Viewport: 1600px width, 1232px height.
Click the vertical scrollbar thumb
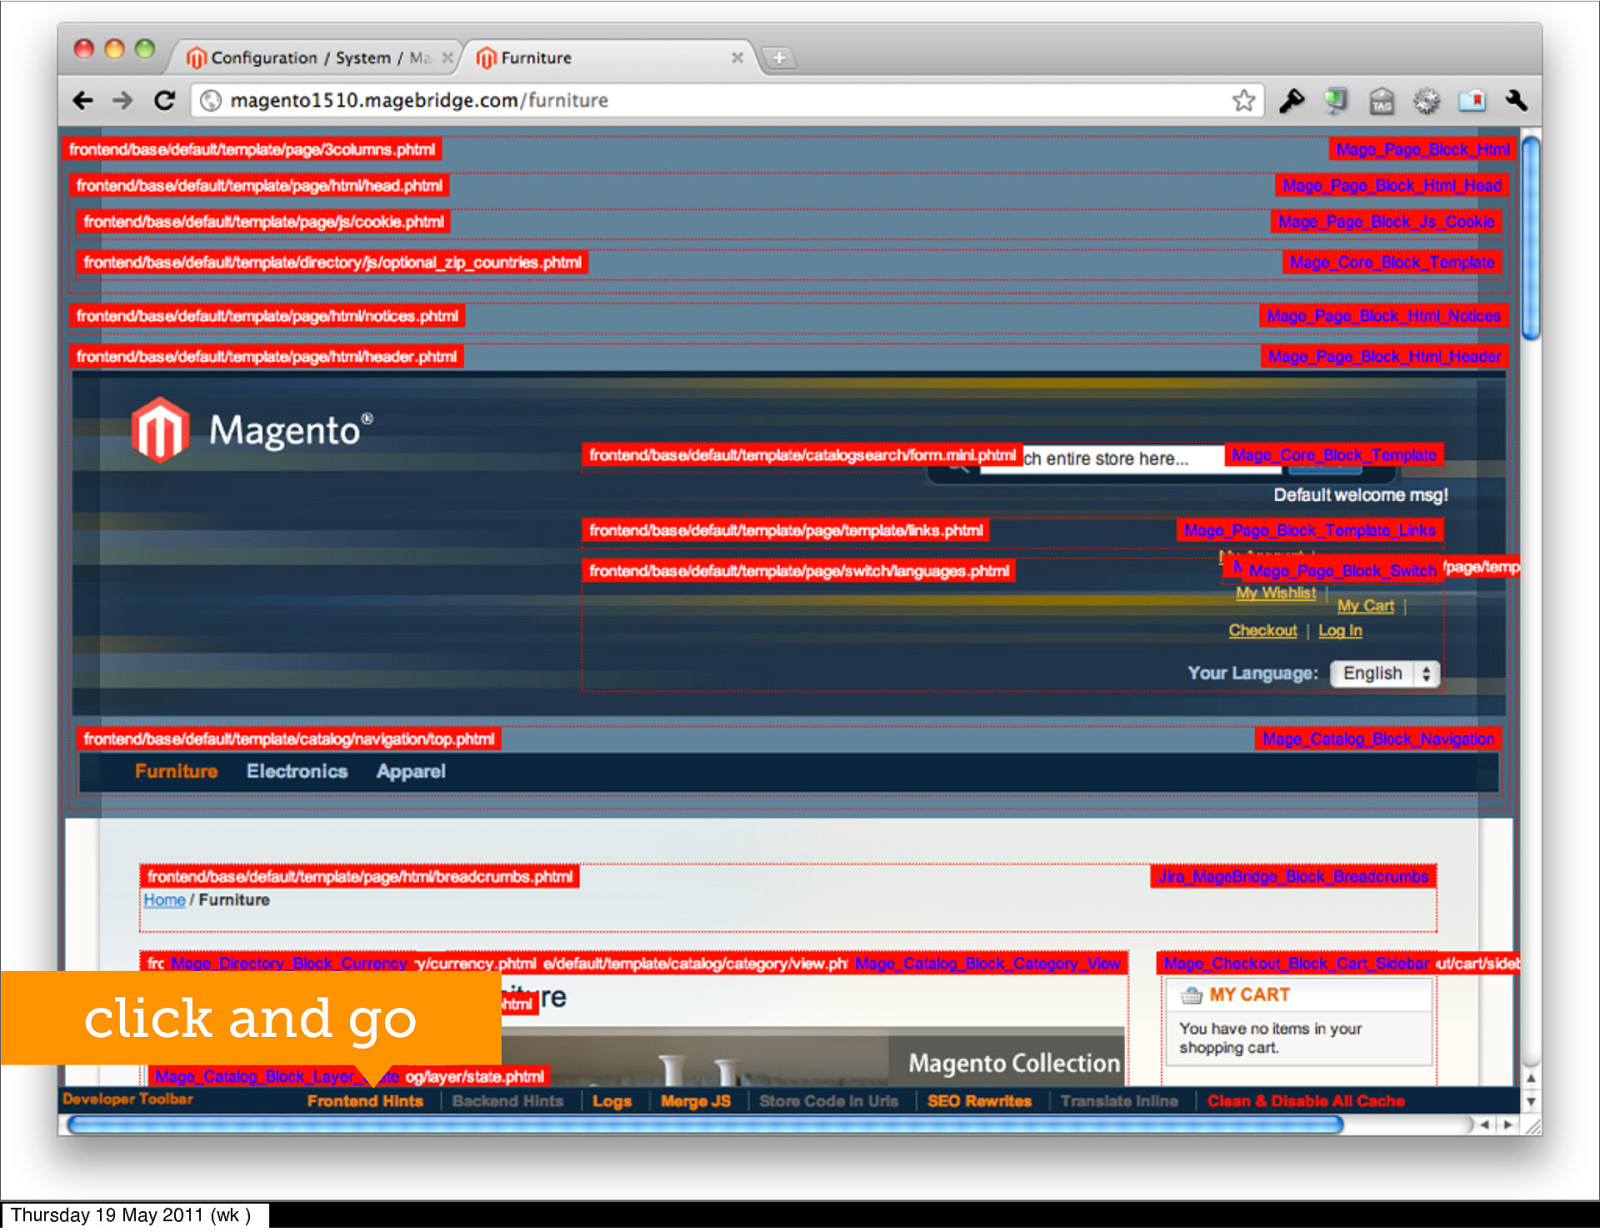tap(1530, 238)
